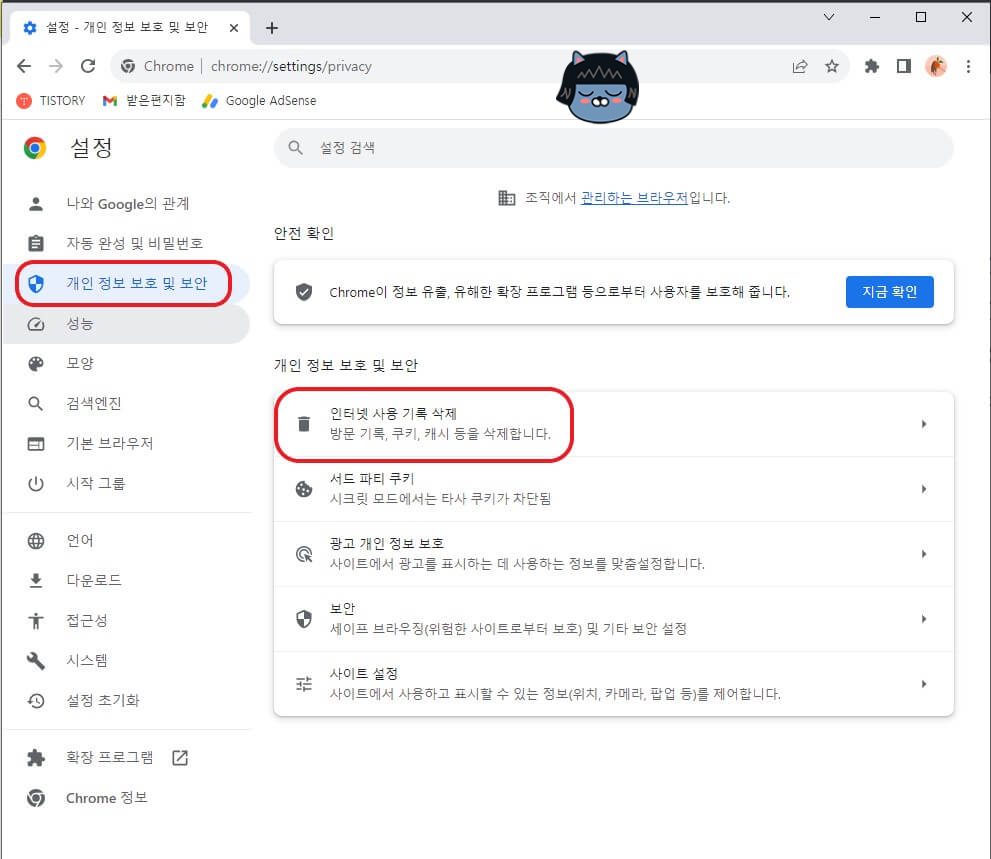Click the share icon next to the address bar

800,66
